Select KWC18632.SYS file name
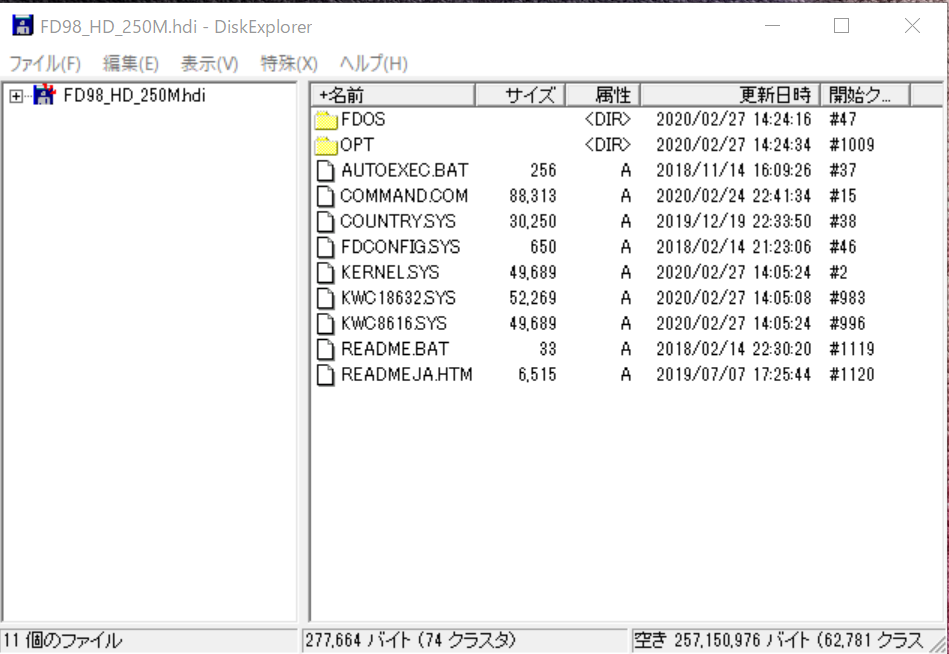The image size is (949, 654). coord(398,298)
